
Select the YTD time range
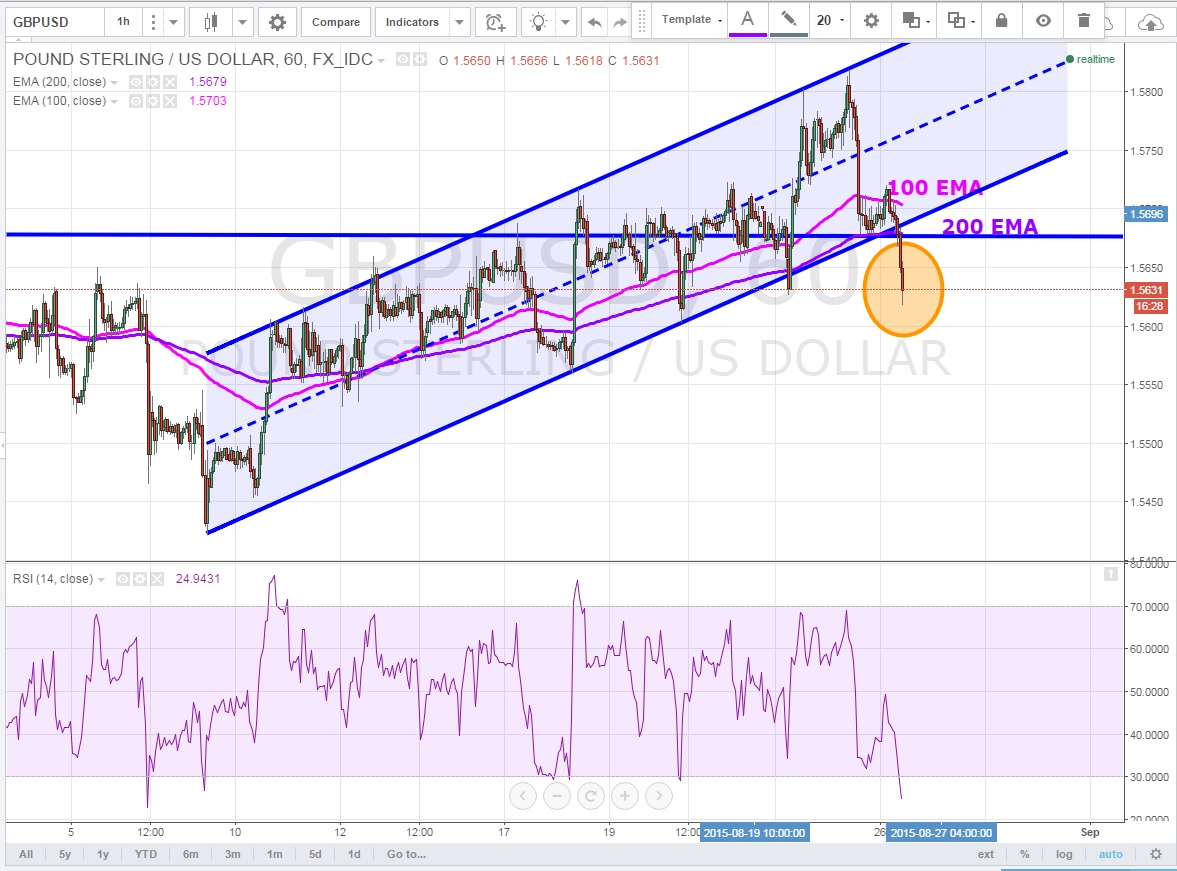[x=146, y=854]
